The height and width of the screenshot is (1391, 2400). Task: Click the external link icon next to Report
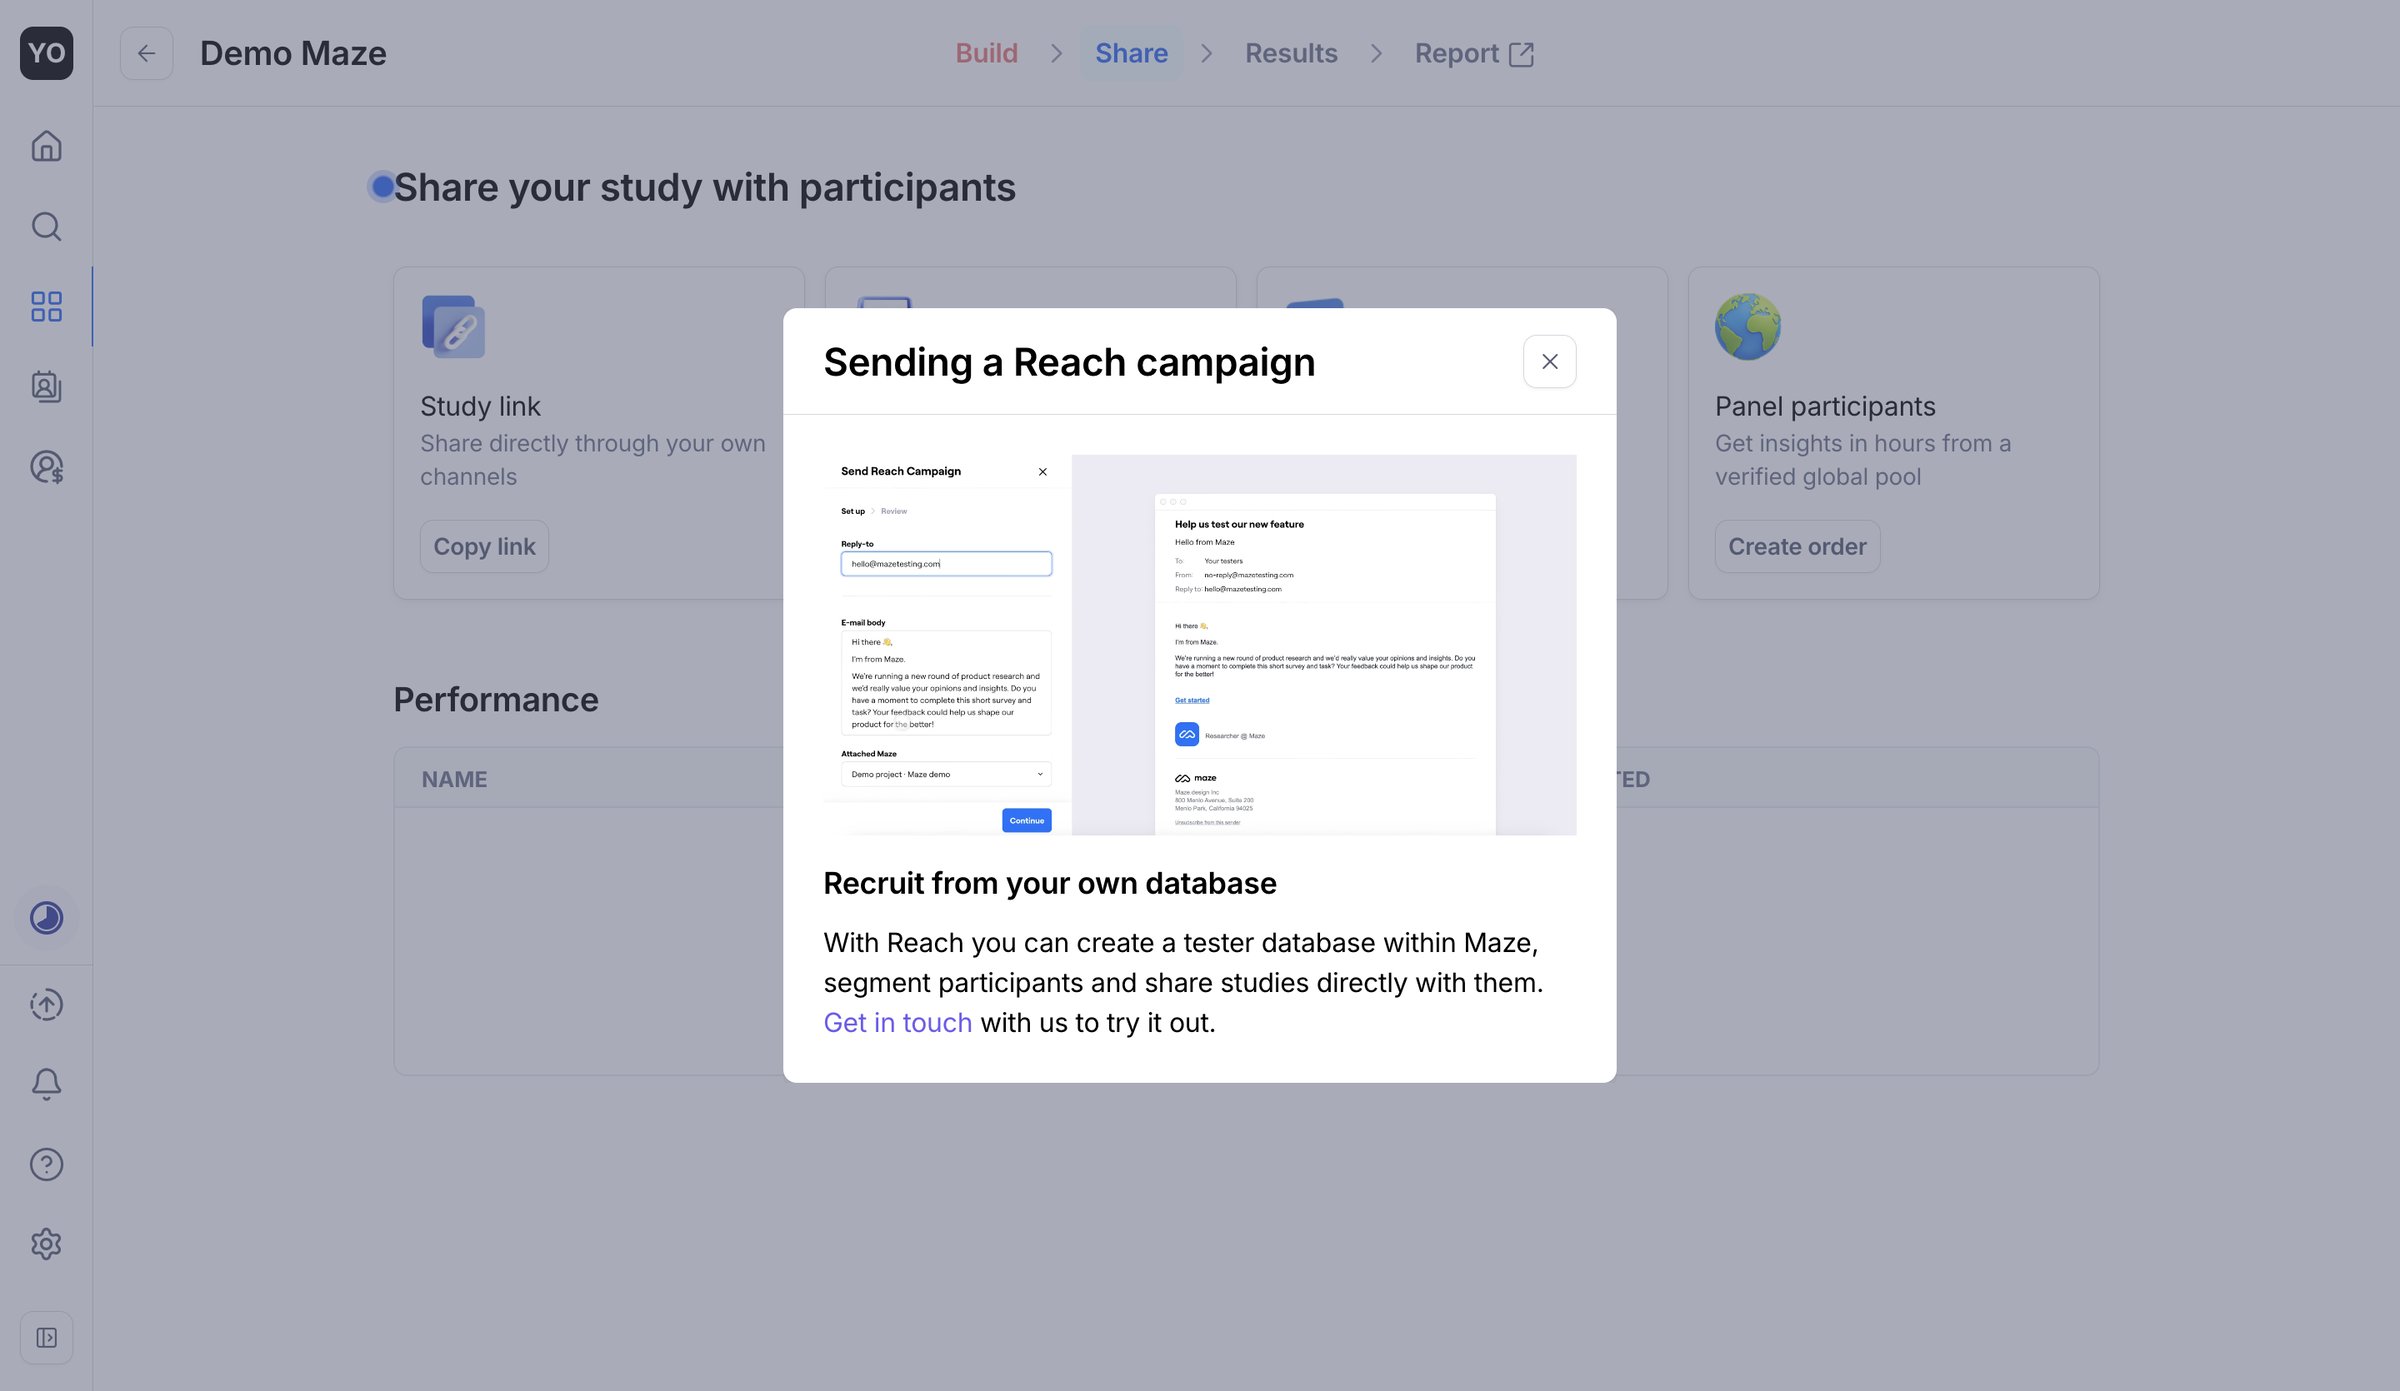click(1520, 54)
